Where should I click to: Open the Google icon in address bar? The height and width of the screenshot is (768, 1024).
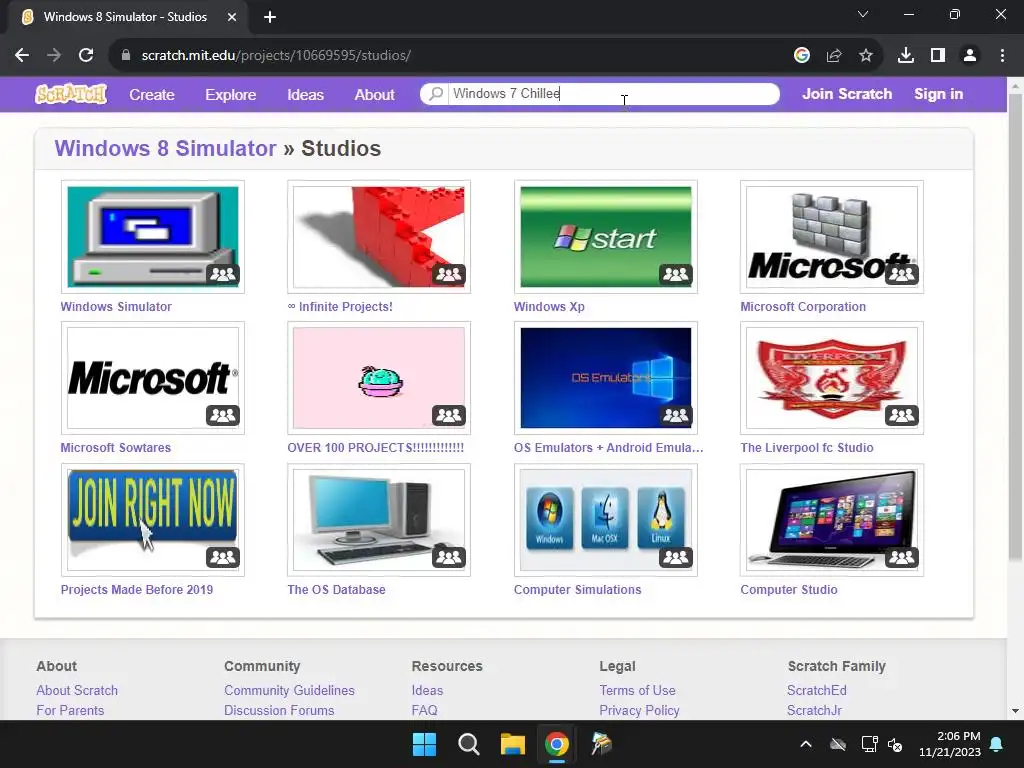point(802,56)
